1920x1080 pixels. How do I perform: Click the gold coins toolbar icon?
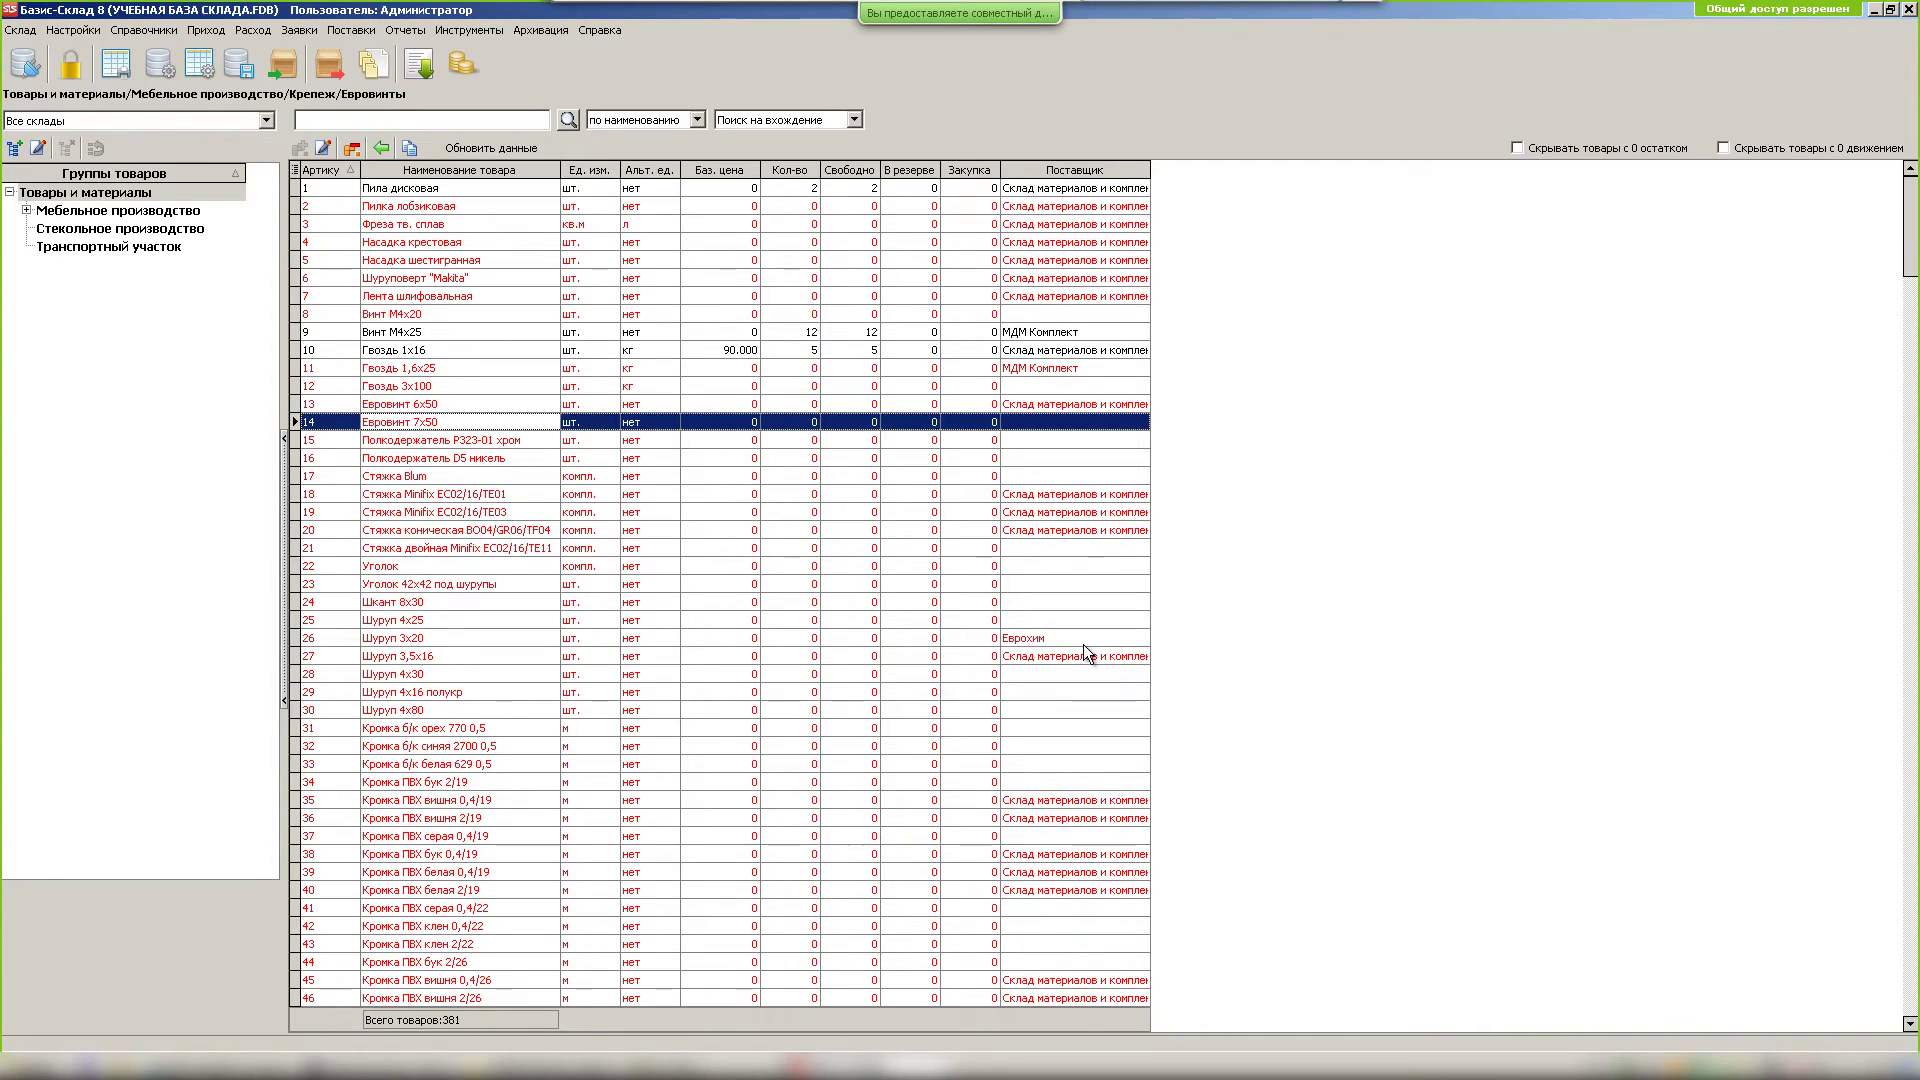tap(462, 65)
